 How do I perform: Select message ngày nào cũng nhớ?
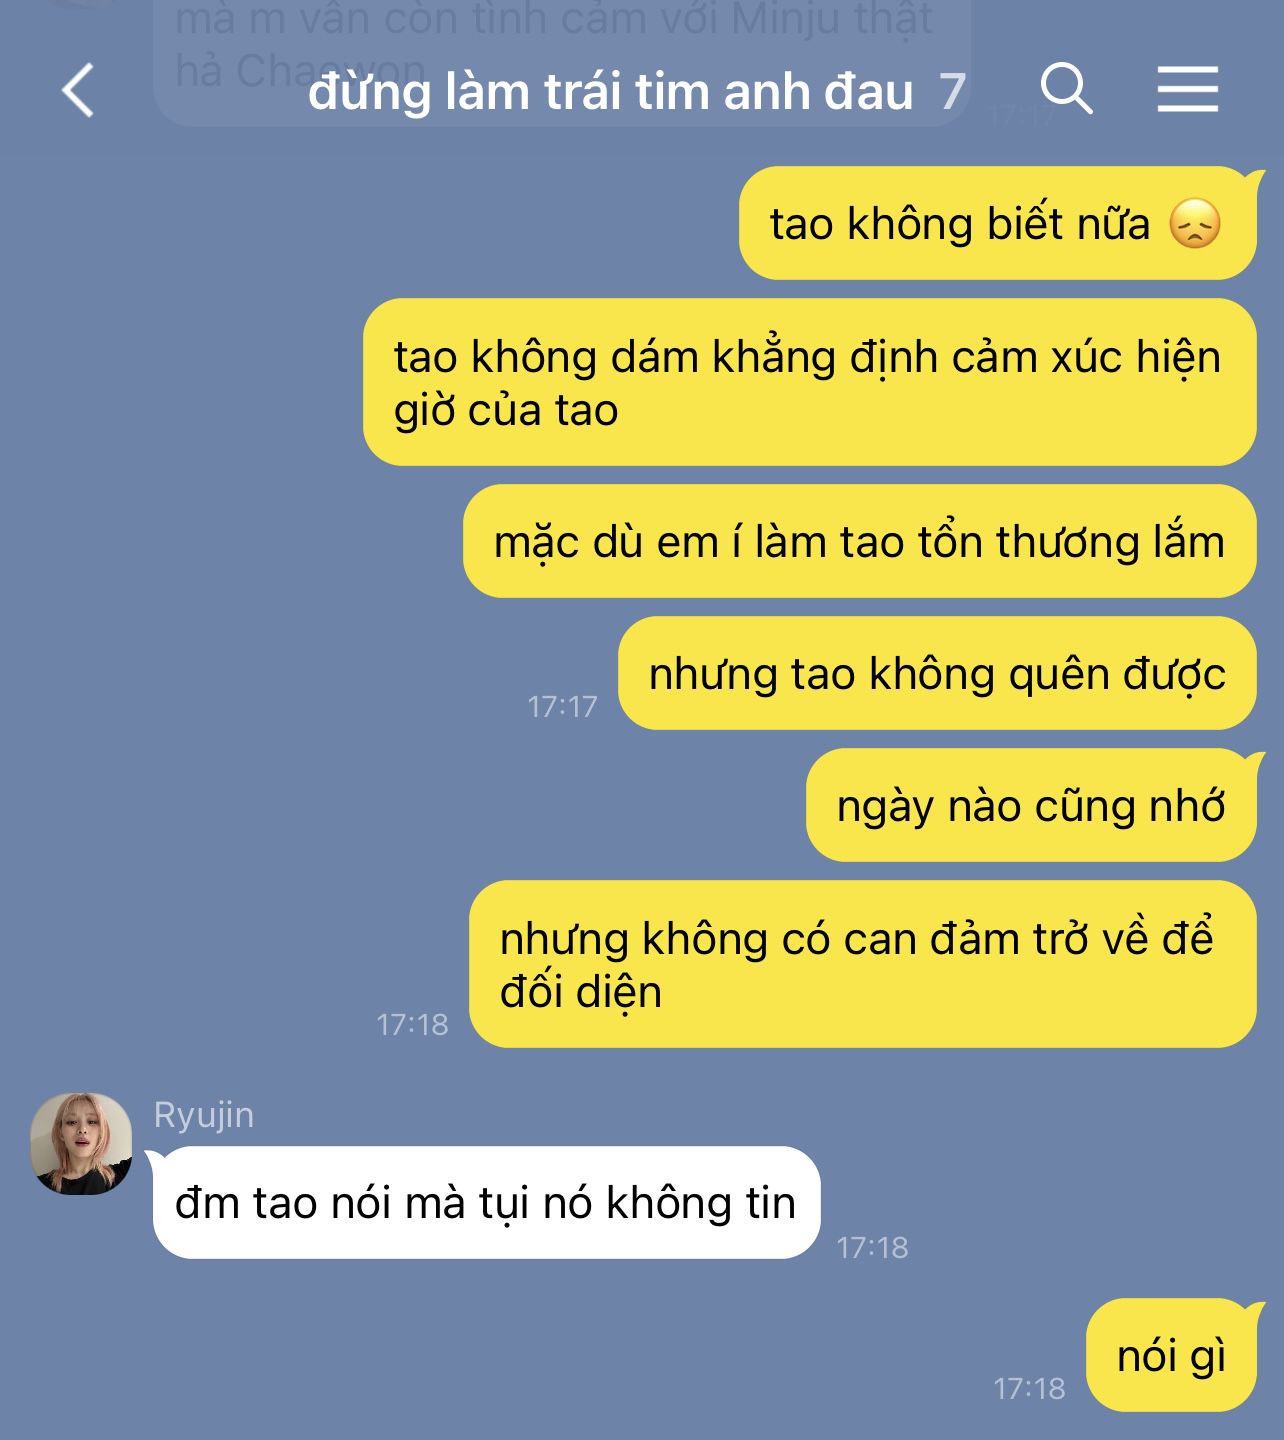tap(1031, 805)
